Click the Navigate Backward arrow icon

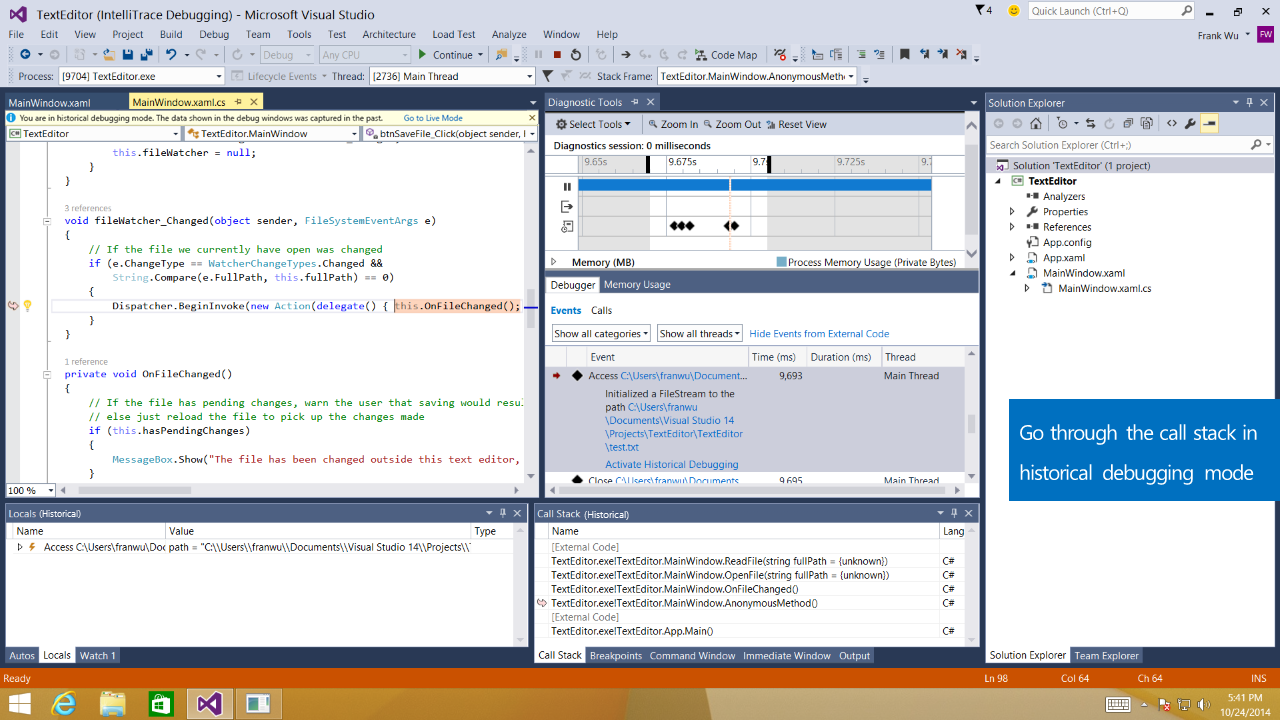(x=25, y=54)
